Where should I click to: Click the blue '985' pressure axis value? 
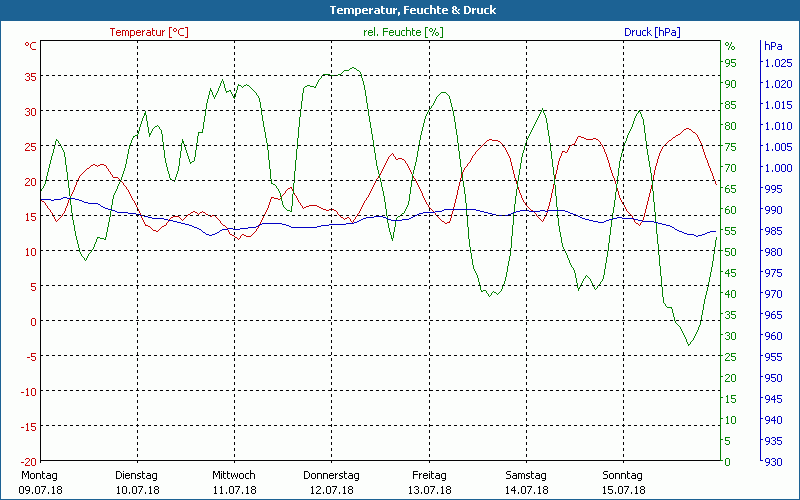[773, 231]
